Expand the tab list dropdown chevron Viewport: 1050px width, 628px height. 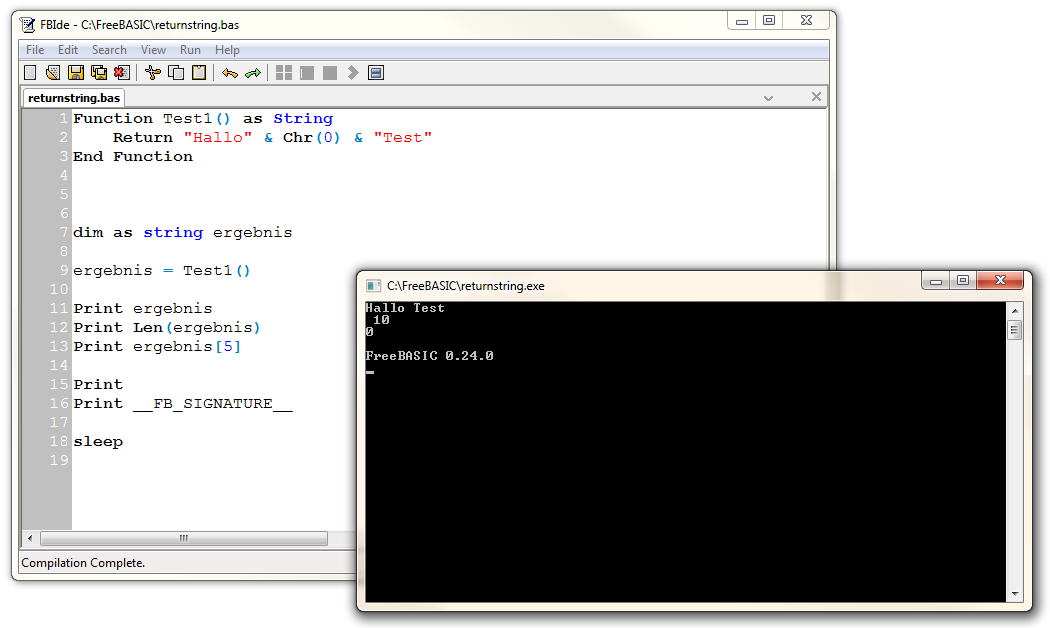coord(768,98)
